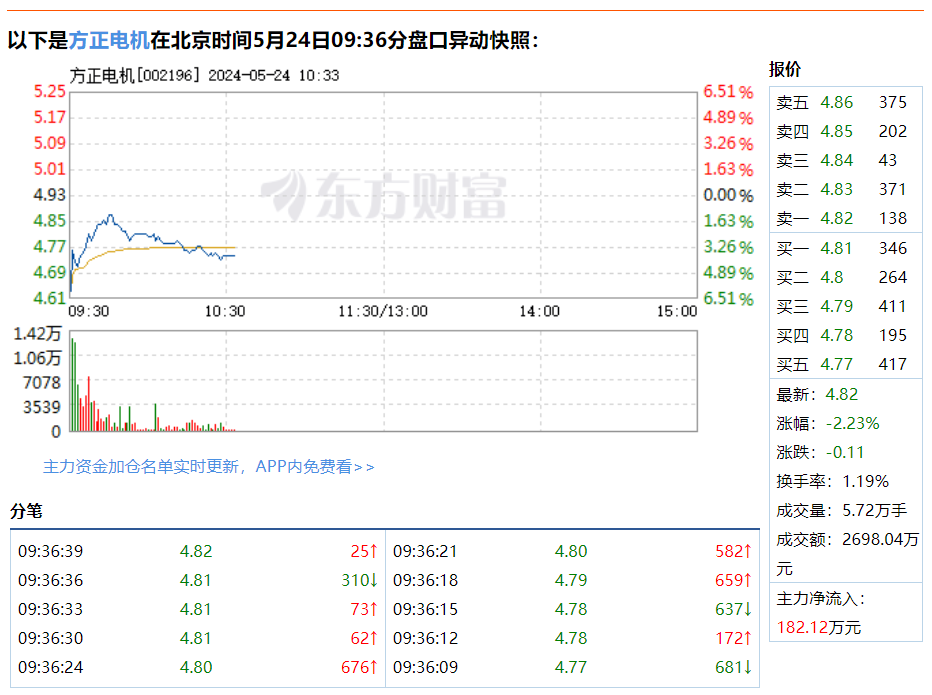Viewport: 932px width, 695px height.
Task: Select the 09:36:18 tick row
Action: tap(572, 581)
